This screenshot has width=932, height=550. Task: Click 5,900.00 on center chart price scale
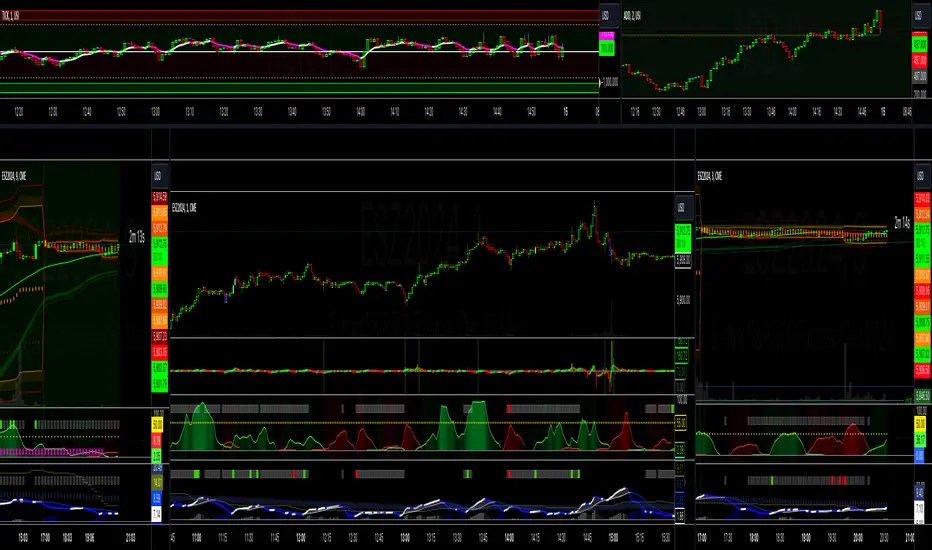tap(684, 300)
